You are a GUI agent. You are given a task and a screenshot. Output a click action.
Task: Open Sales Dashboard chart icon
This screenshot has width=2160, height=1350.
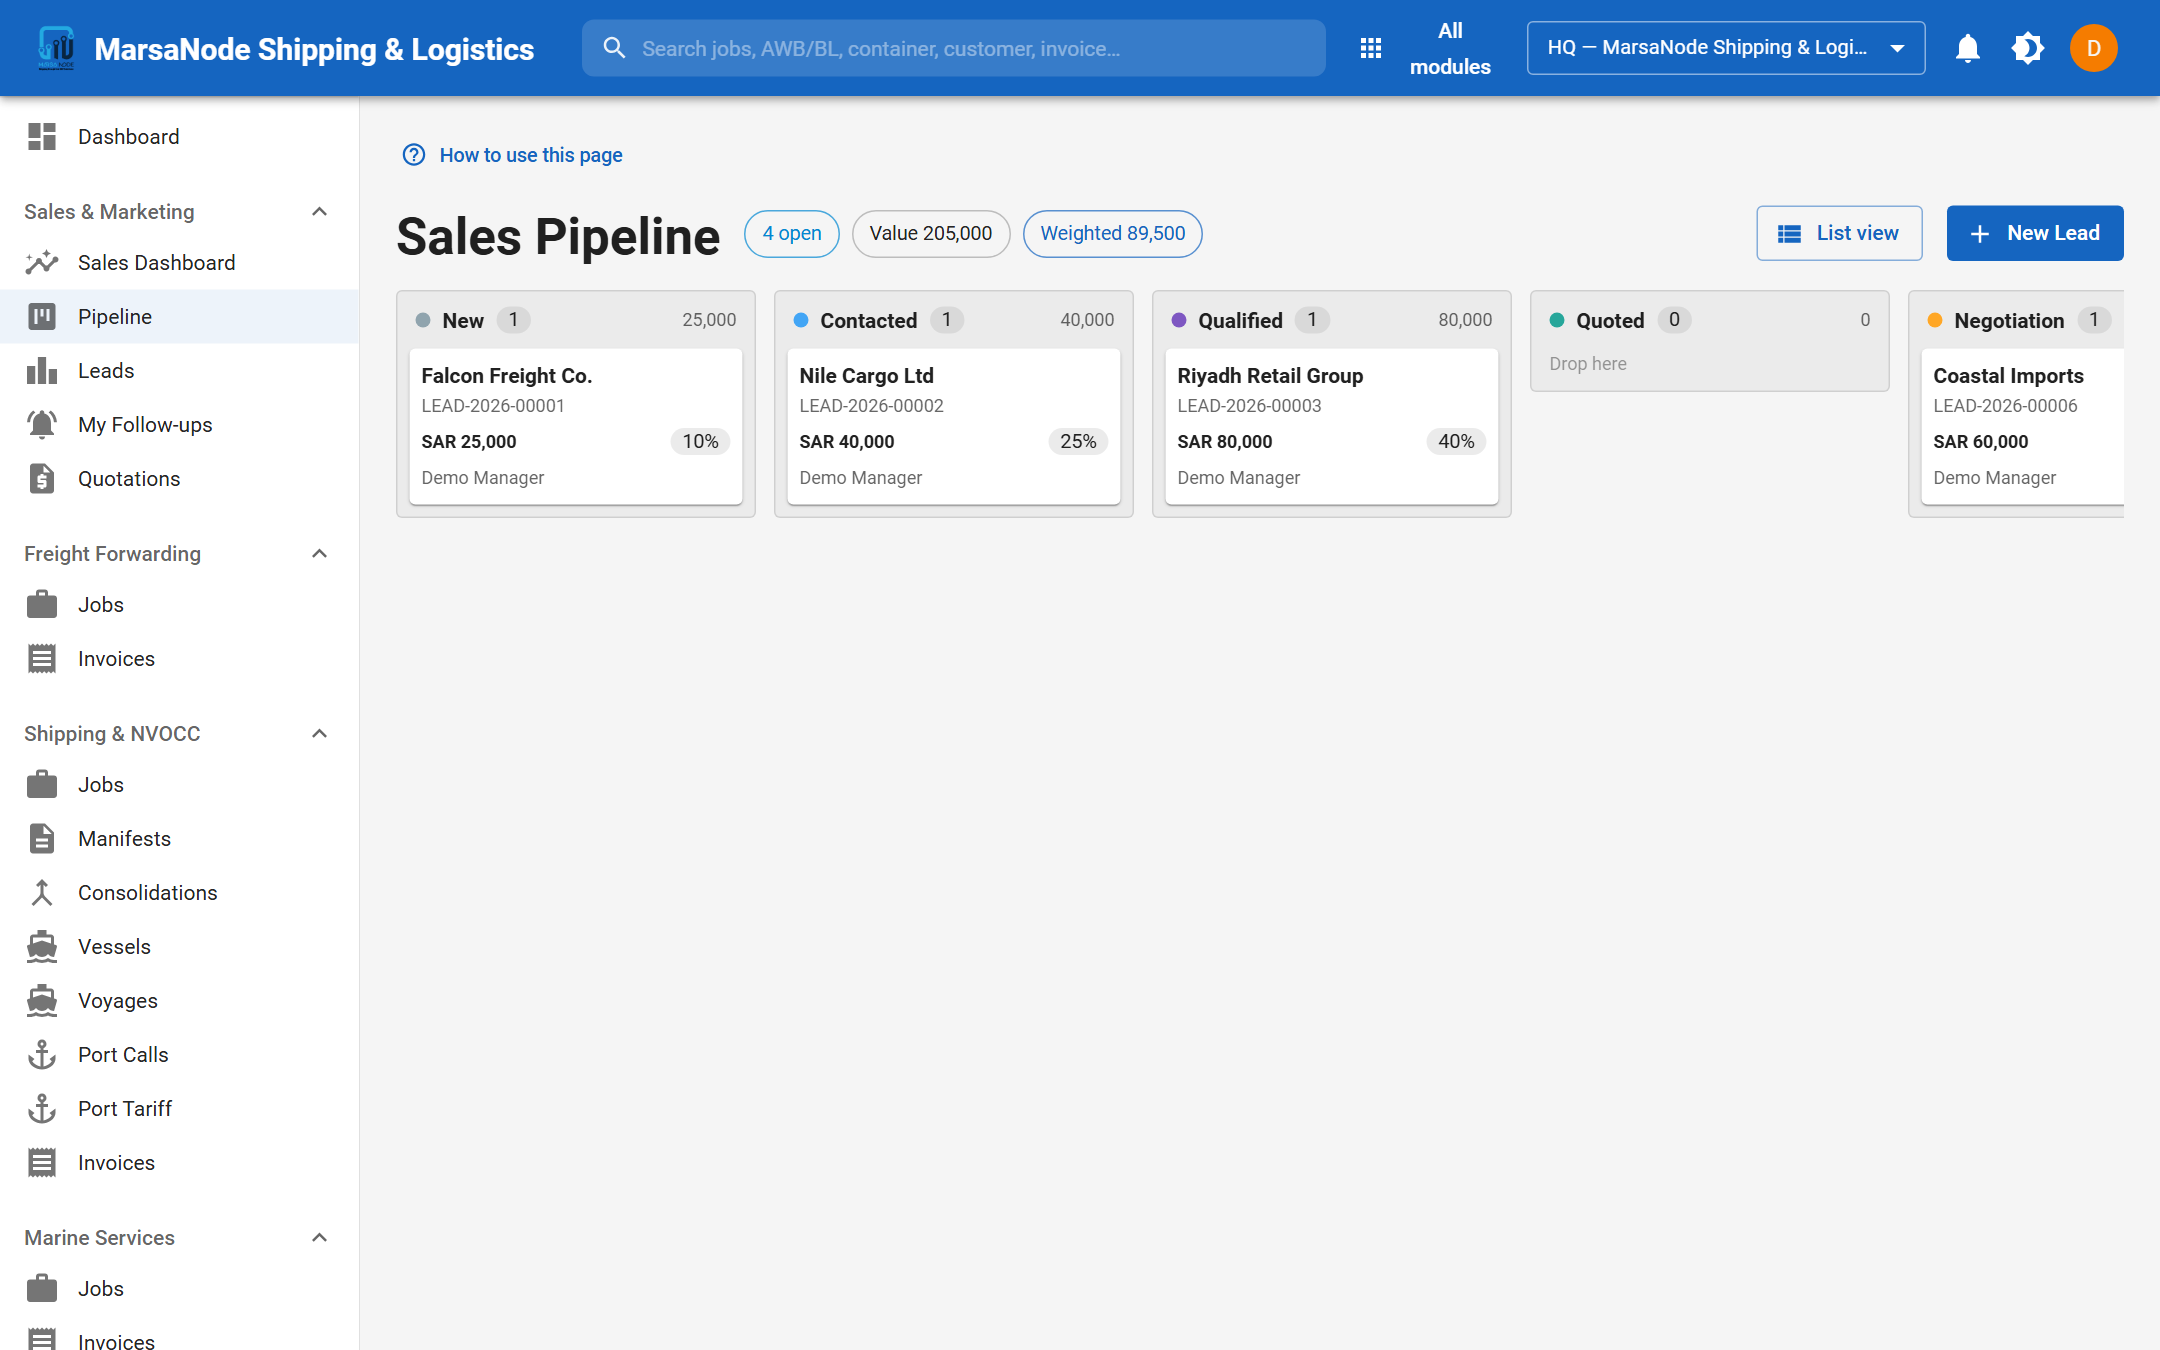(x=42, y=263)
